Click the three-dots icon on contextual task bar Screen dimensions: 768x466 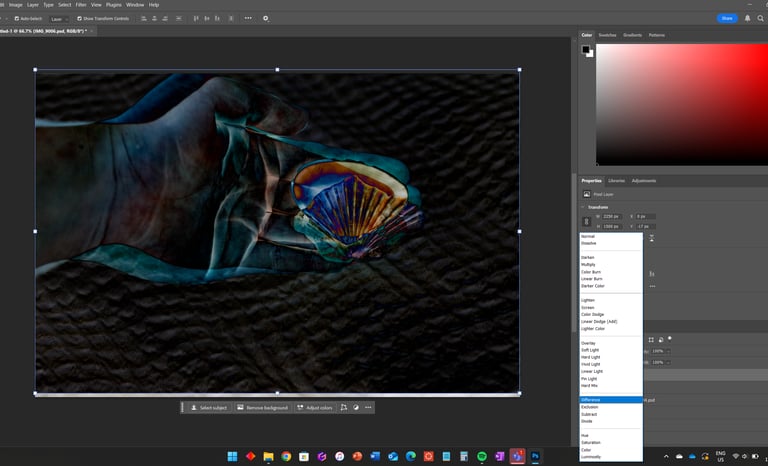pos(368,408)
